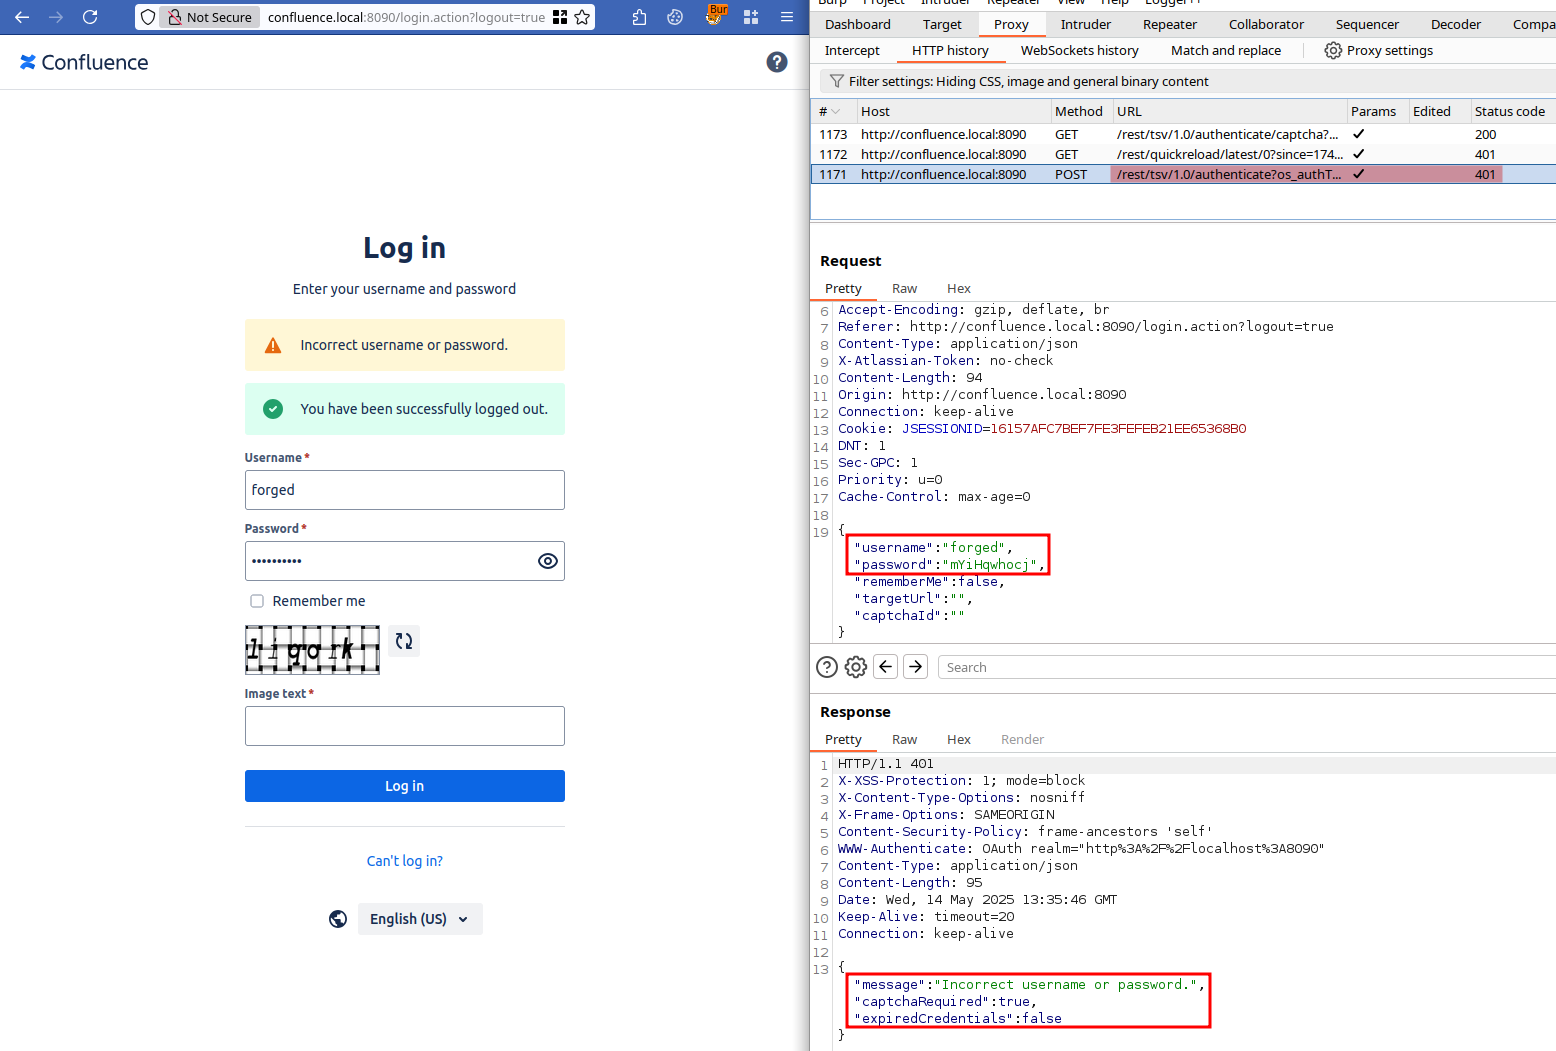
Task: Click the Filter settings bar
Action: click(1188, 81)
